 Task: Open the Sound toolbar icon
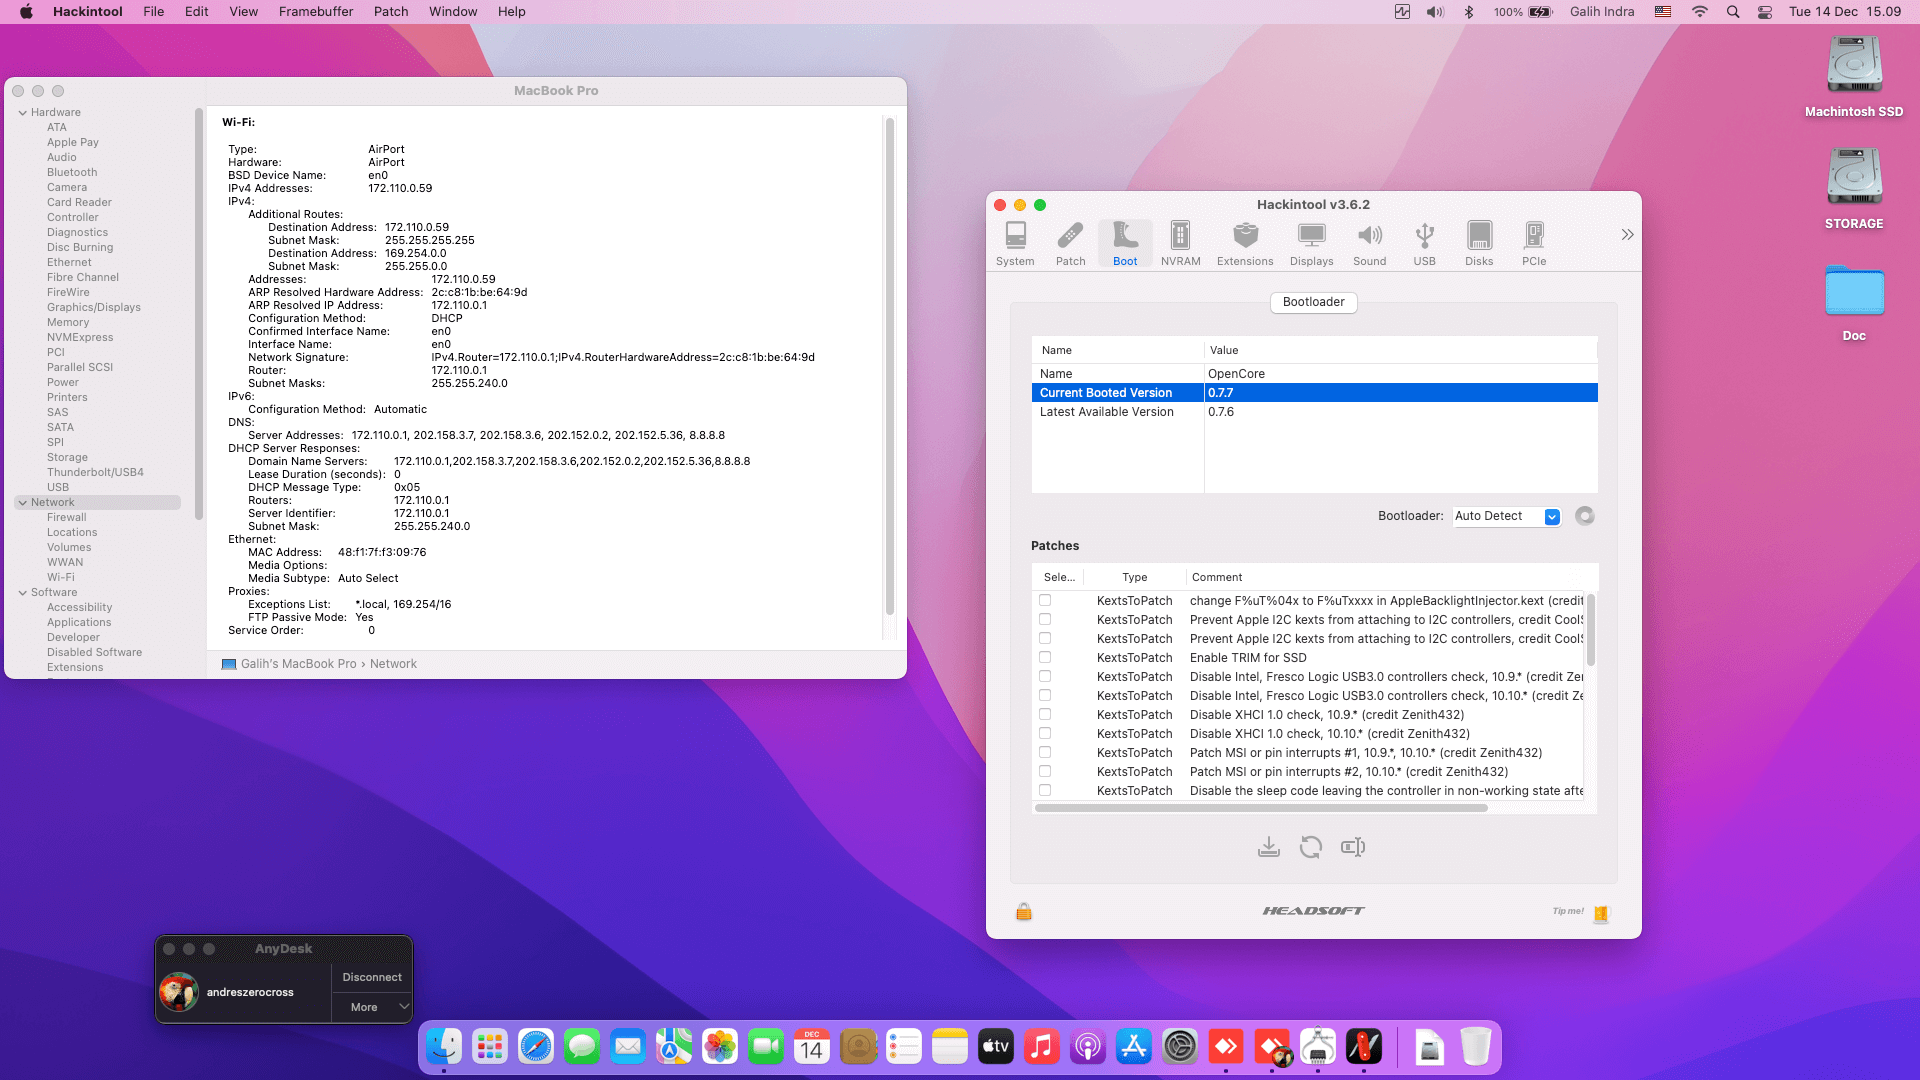(1370, 243)
